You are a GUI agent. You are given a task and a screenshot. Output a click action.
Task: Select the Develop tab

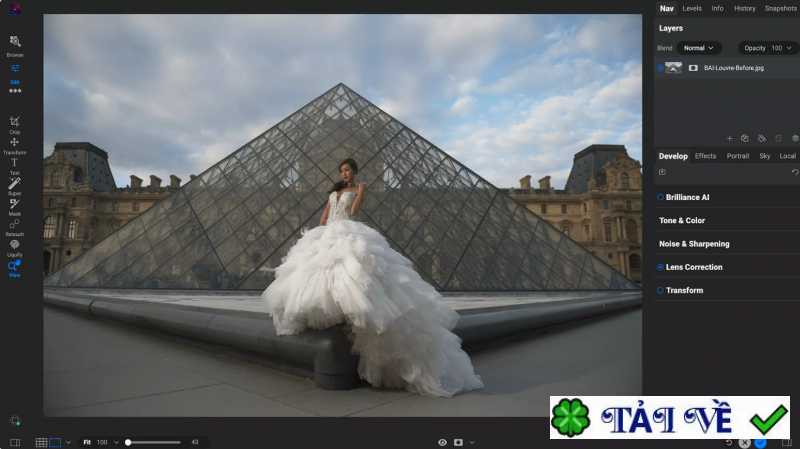click(673, 156)
